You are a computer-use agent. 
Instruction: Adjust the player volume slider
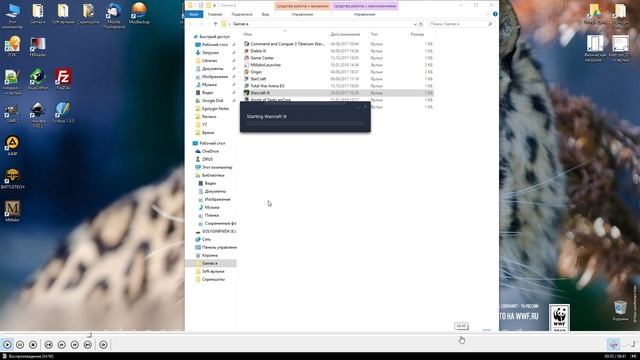coord(629,345)
